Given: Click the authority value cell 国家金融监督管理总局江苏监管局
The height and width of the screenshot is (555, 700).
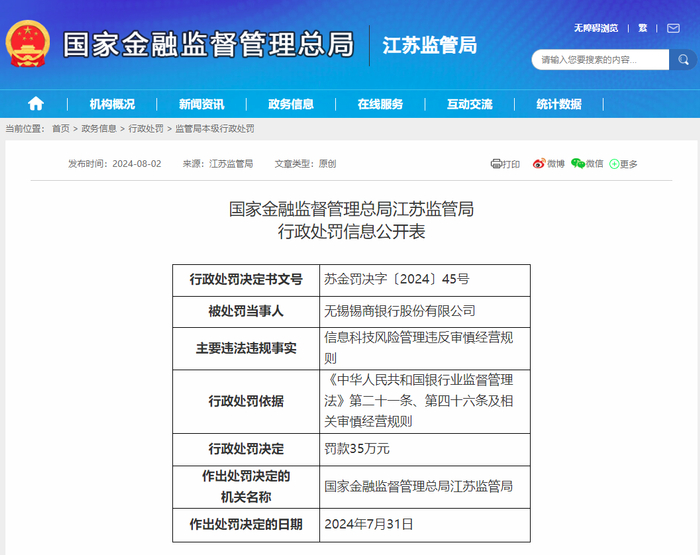Looking at the screenshot, I should click(425, 487).
